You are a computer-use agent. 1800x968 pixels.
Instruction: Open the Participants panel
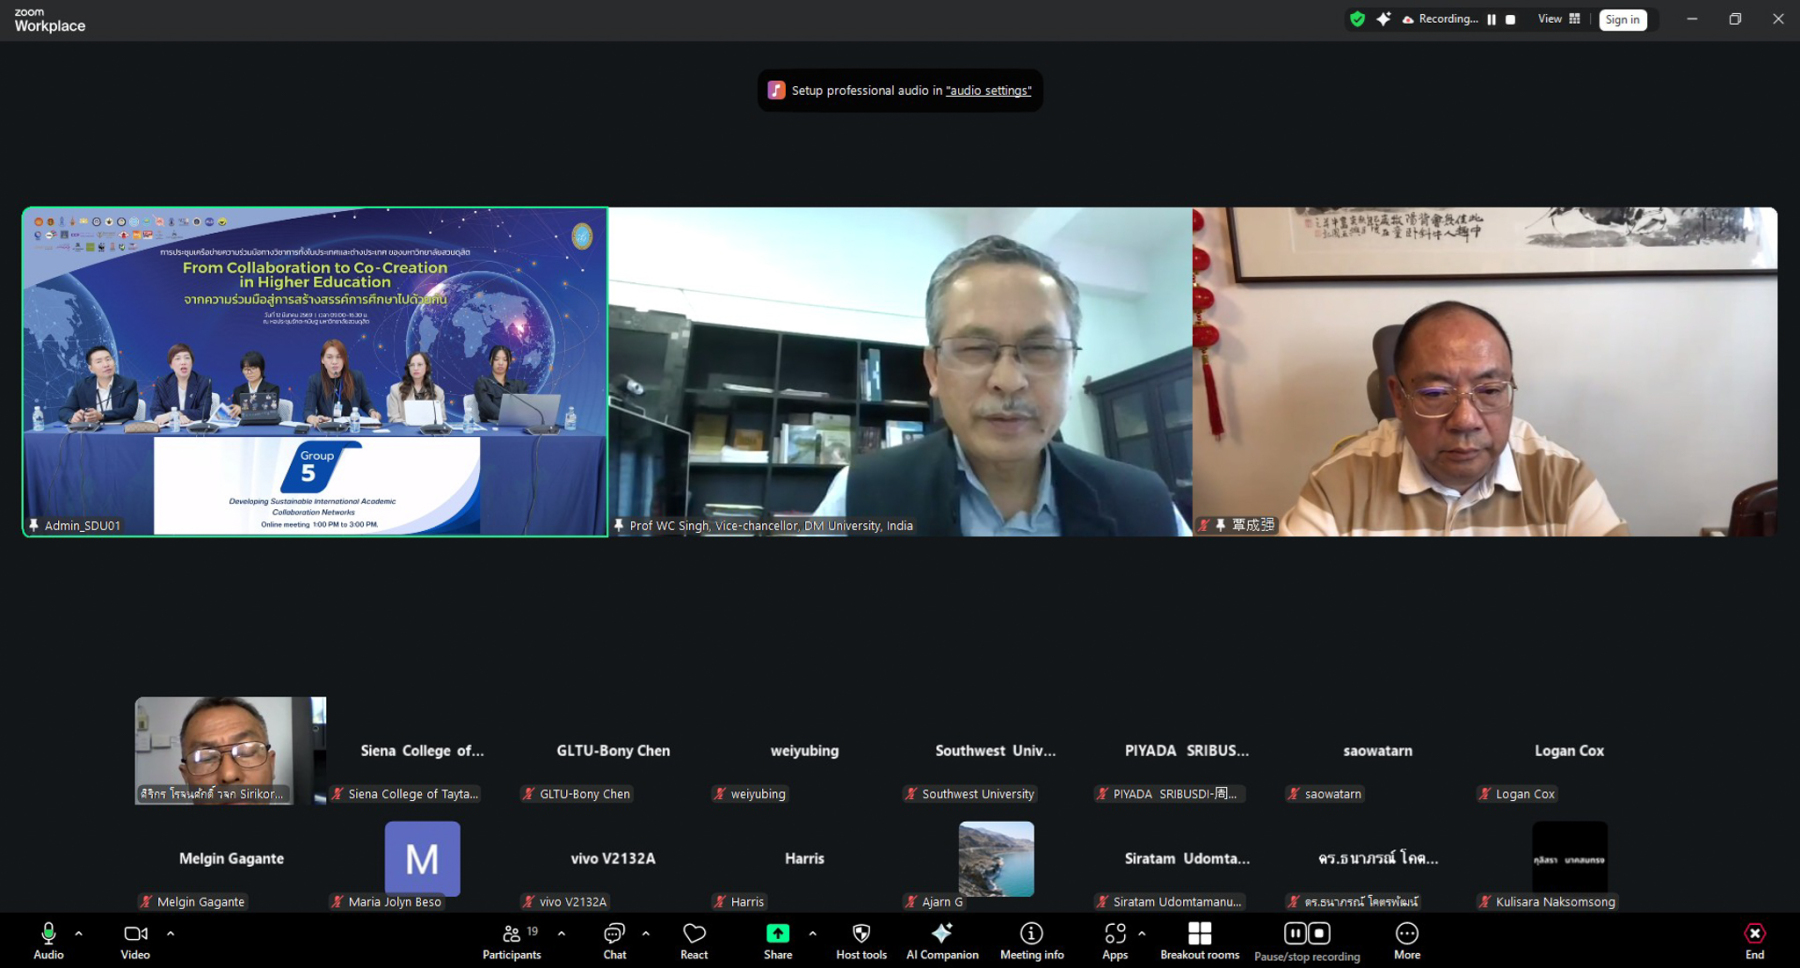[x=512, y=940]
